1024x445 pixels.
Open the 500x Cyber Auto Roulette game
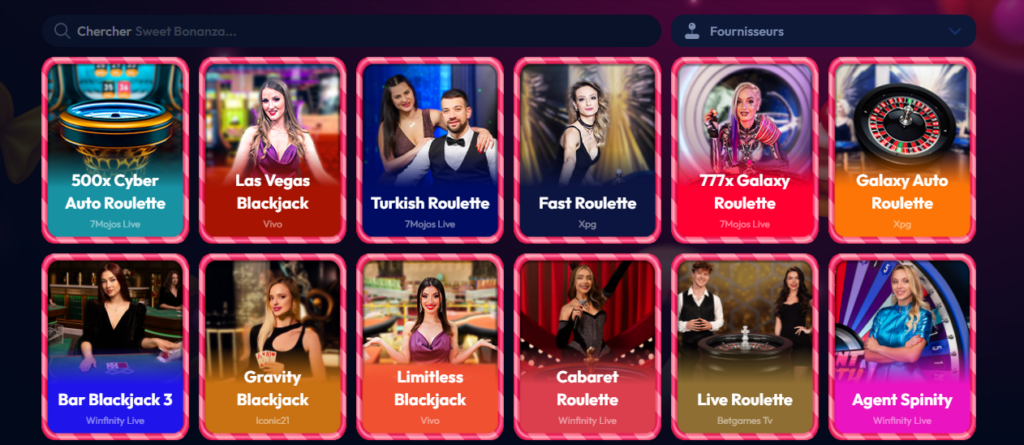[x=115, y=150]
